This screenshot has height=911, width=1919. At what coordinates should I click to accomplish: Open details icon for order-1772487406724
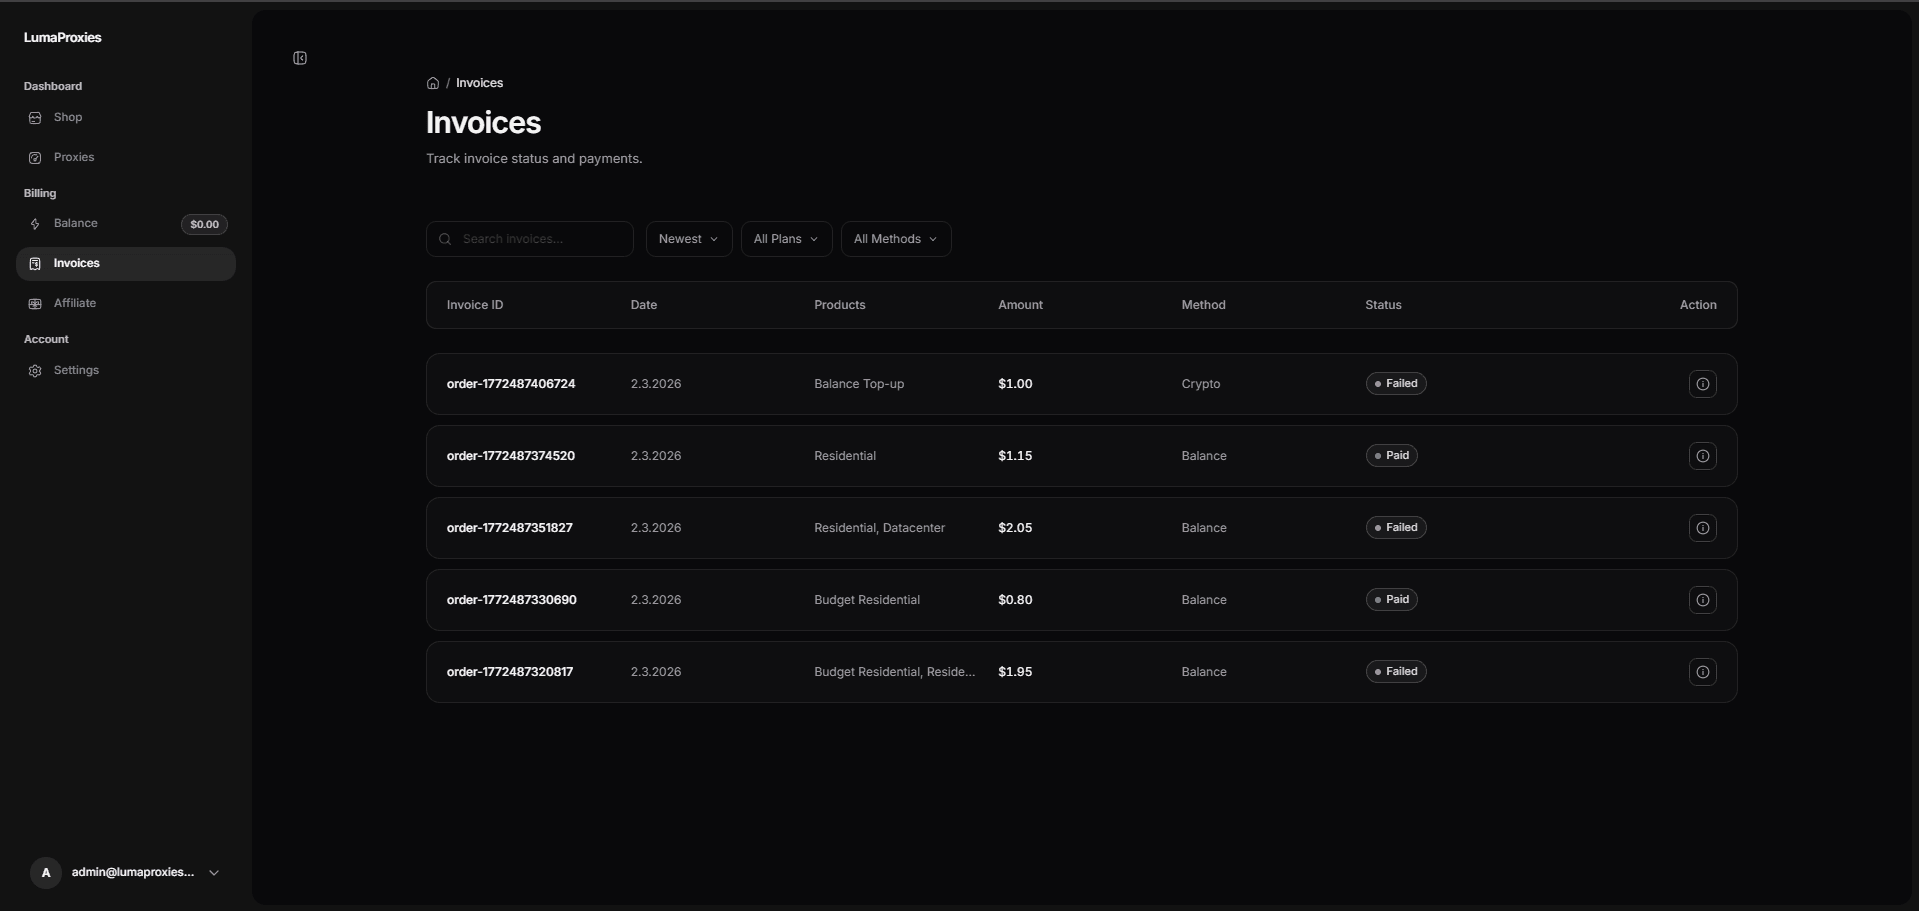(1702, 384)
